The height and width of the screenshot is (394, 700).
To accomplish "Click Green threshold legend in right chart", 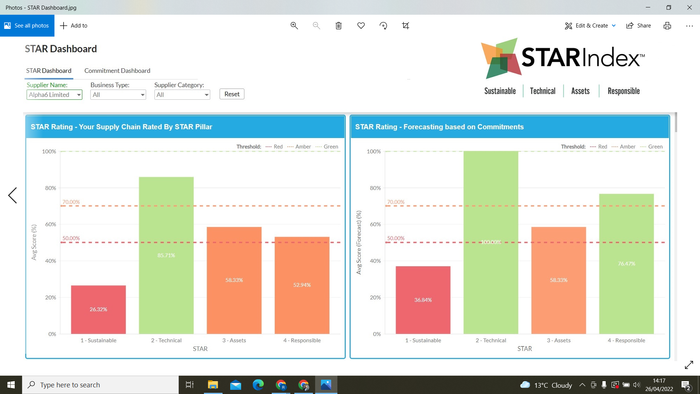I will pyautogui.click(x=651, y=146).
